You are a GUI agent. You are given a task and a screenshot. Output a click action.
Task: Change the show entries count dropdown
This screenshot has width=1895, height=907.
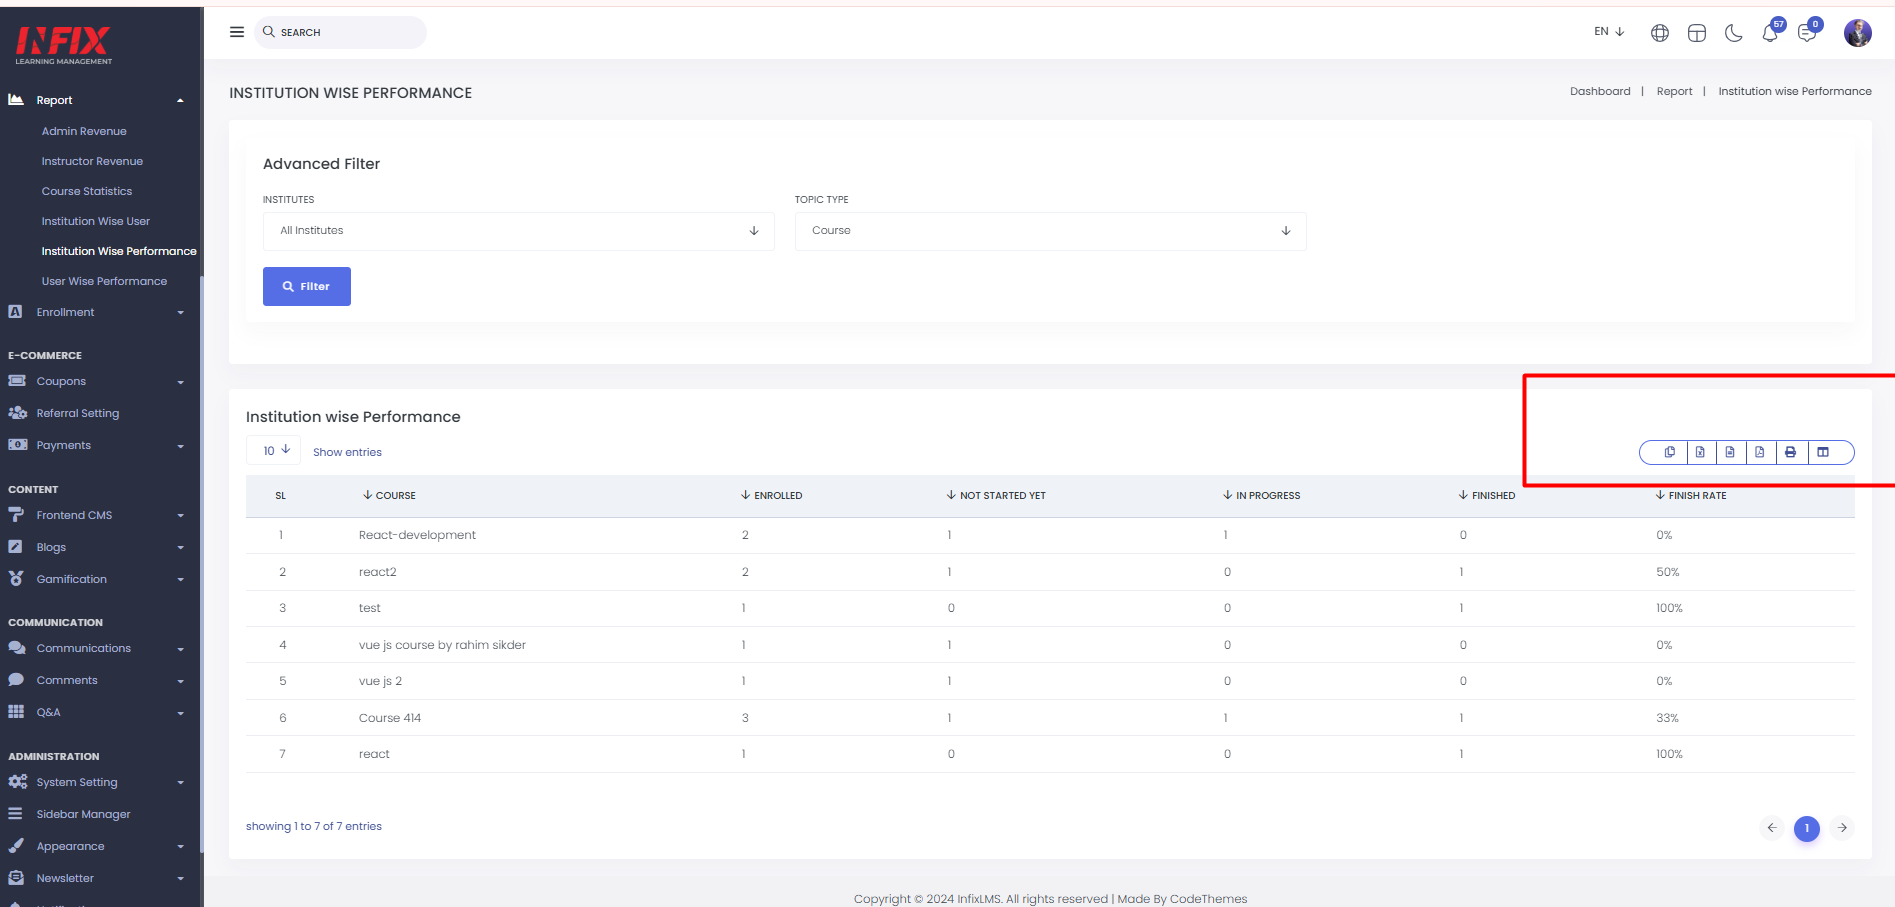[x=274, y=451]
